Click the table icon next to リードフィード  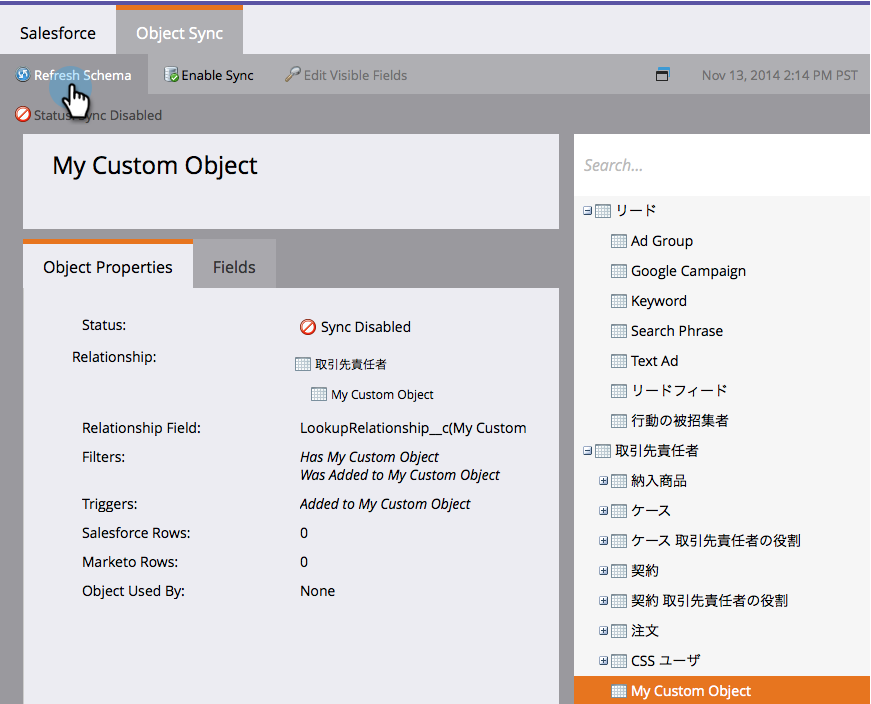click(619, 391)
